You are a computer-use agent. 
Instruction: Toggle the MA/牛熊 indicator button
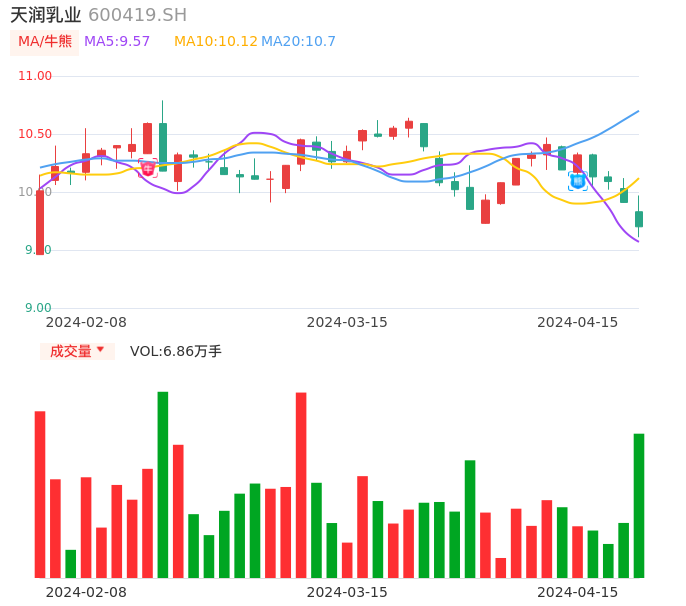45,42
